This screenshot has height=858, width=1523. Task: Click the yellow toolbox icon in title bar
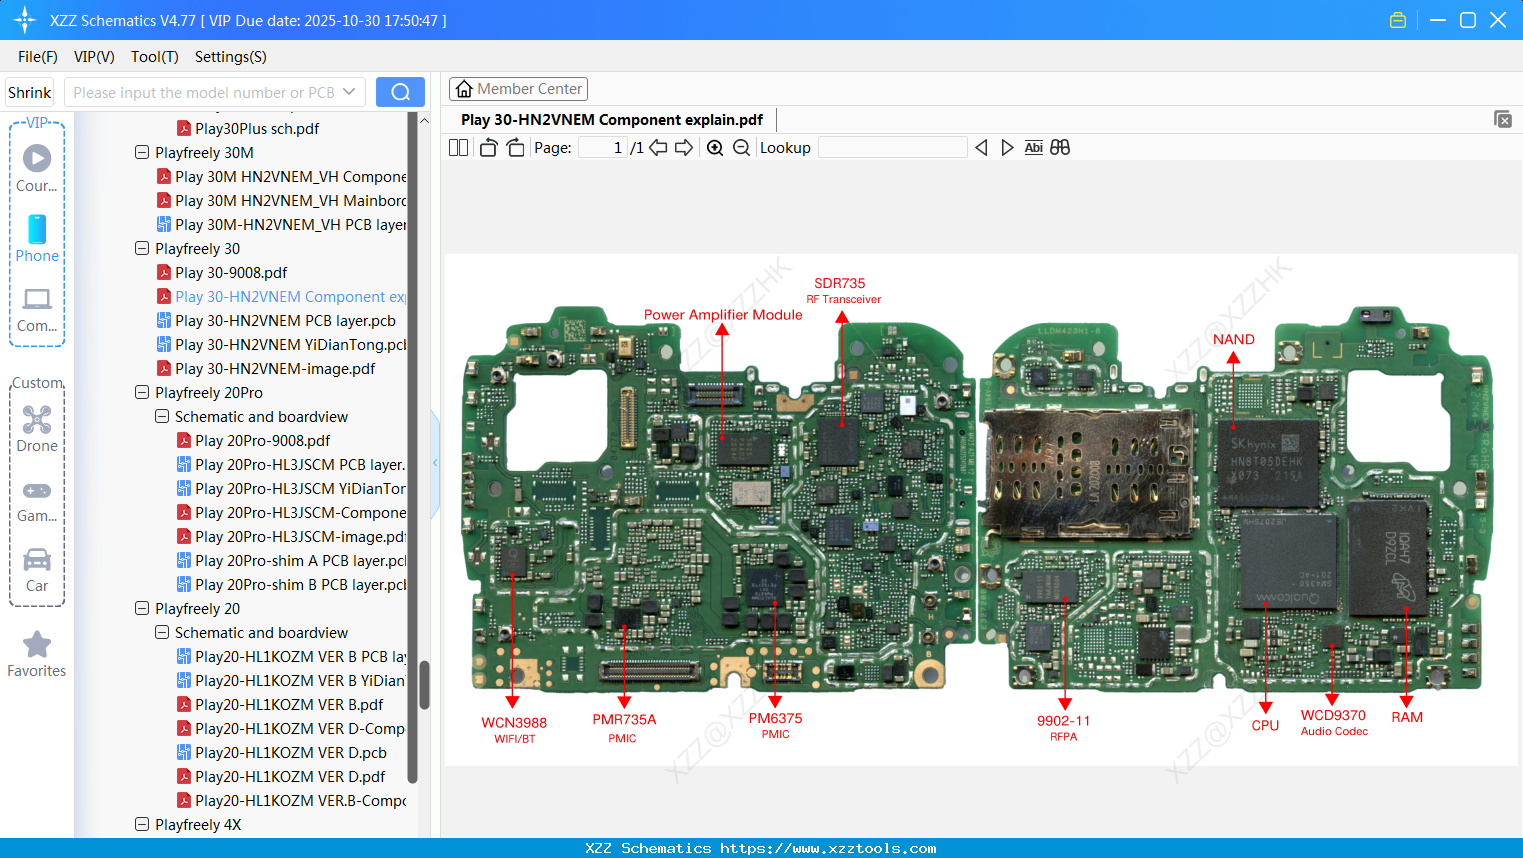[1398, 20]
